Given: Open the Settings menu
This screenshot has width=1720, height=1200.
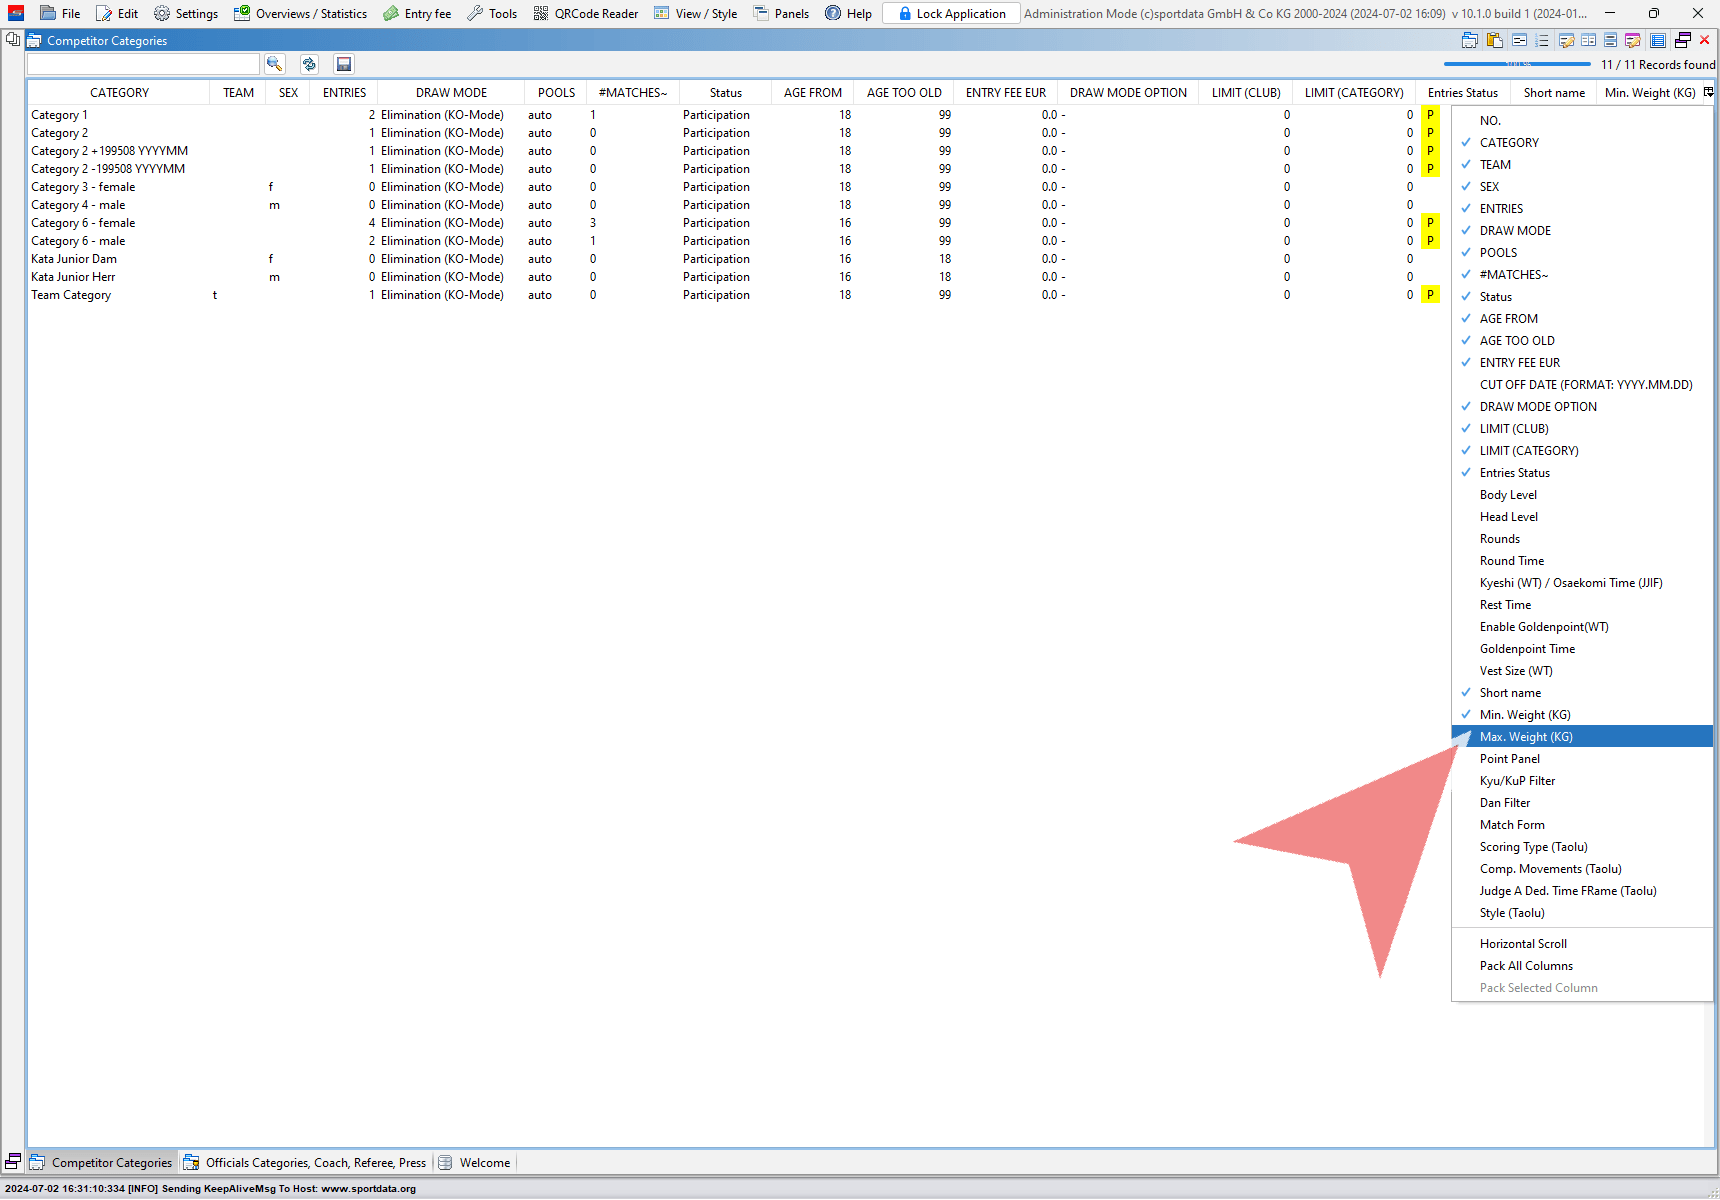Looking at the screenshot, I should click(x=186, y=14).
